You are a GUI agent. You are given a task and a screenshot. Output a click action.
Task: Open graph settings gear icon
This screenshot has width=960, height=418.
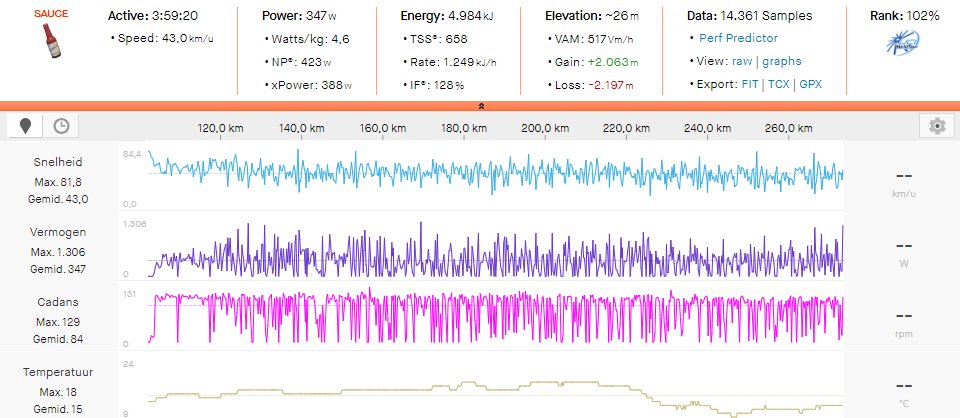coord(937,126)
